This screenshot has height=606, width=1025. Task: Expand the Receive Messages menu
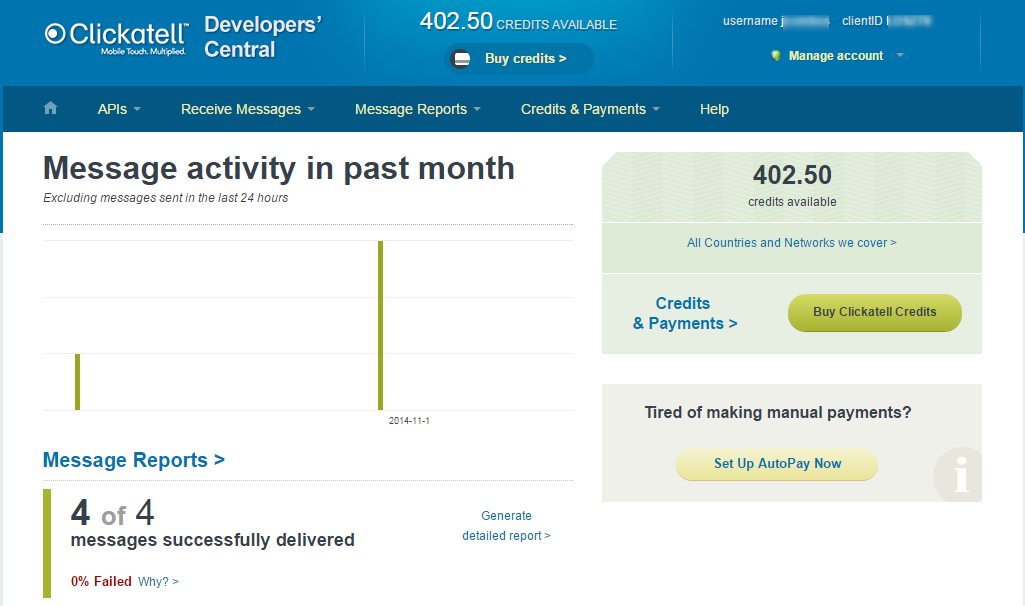(x=247, y=109)
